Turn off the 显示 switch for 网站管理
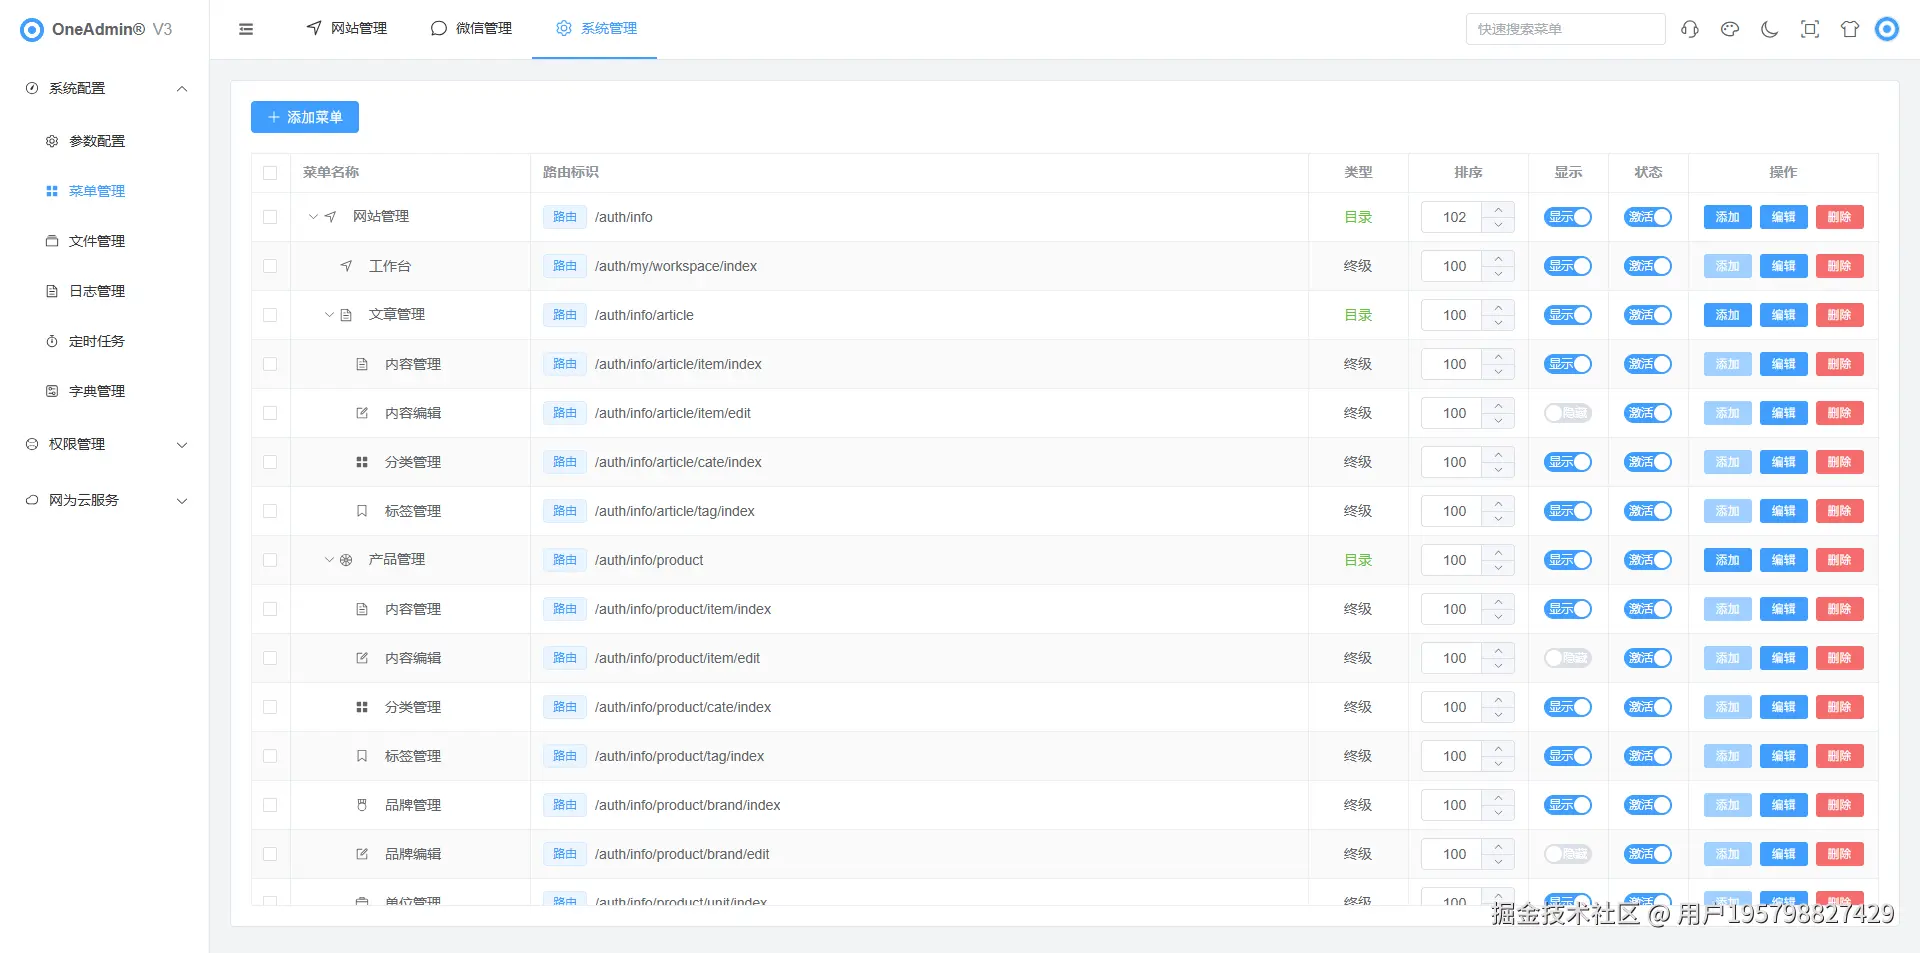This screenshot has width=1920, height=953. point(1568,217)
